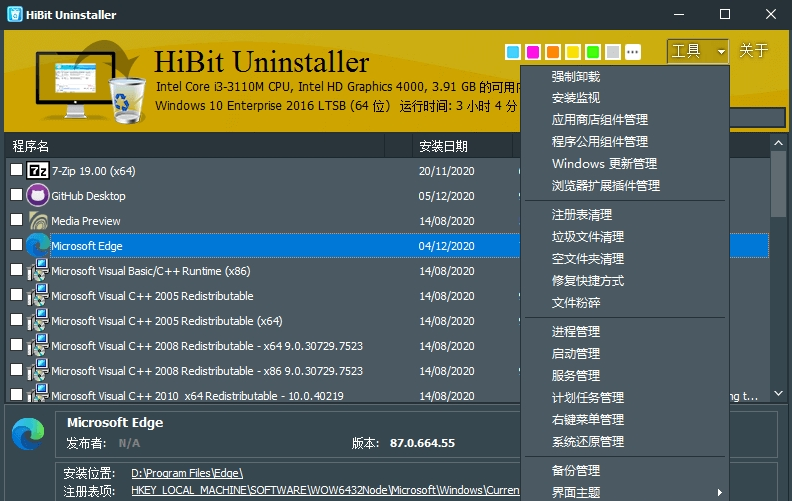Screen dimensions: 792x501
Task: Open Windows 更新管理 menu item
Action: [625, 164]
